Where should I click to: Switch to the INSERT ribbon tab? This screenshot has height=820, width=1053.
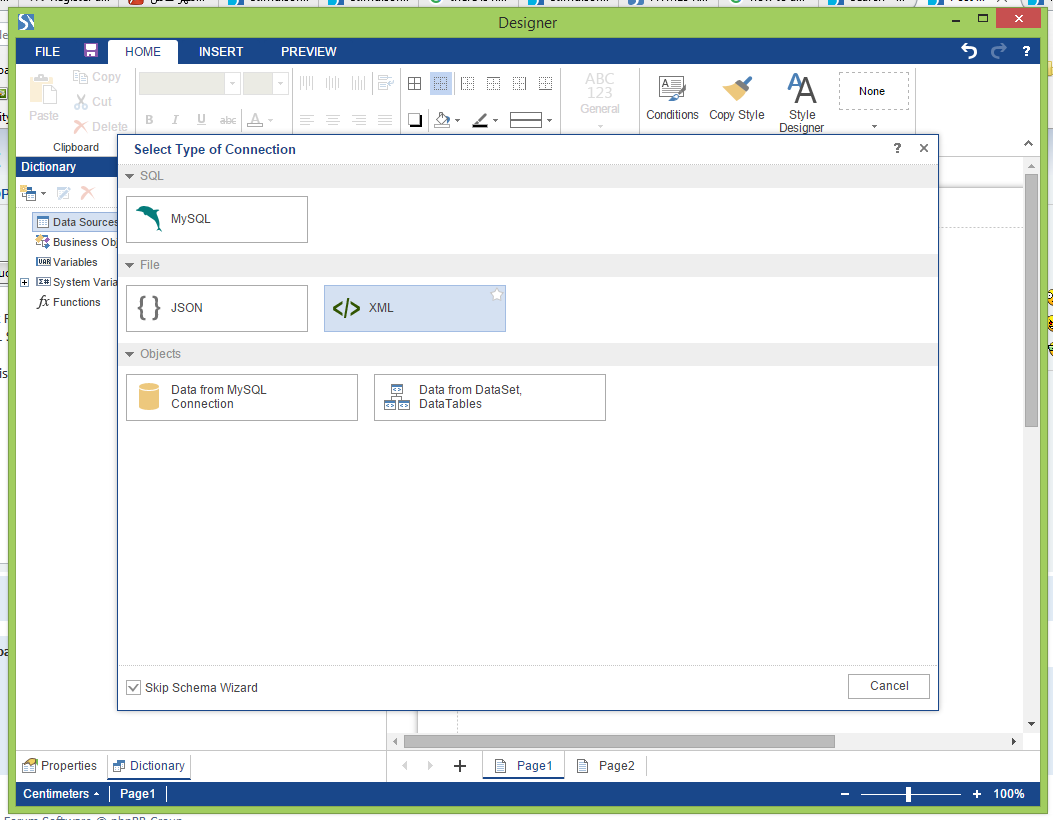221,52
